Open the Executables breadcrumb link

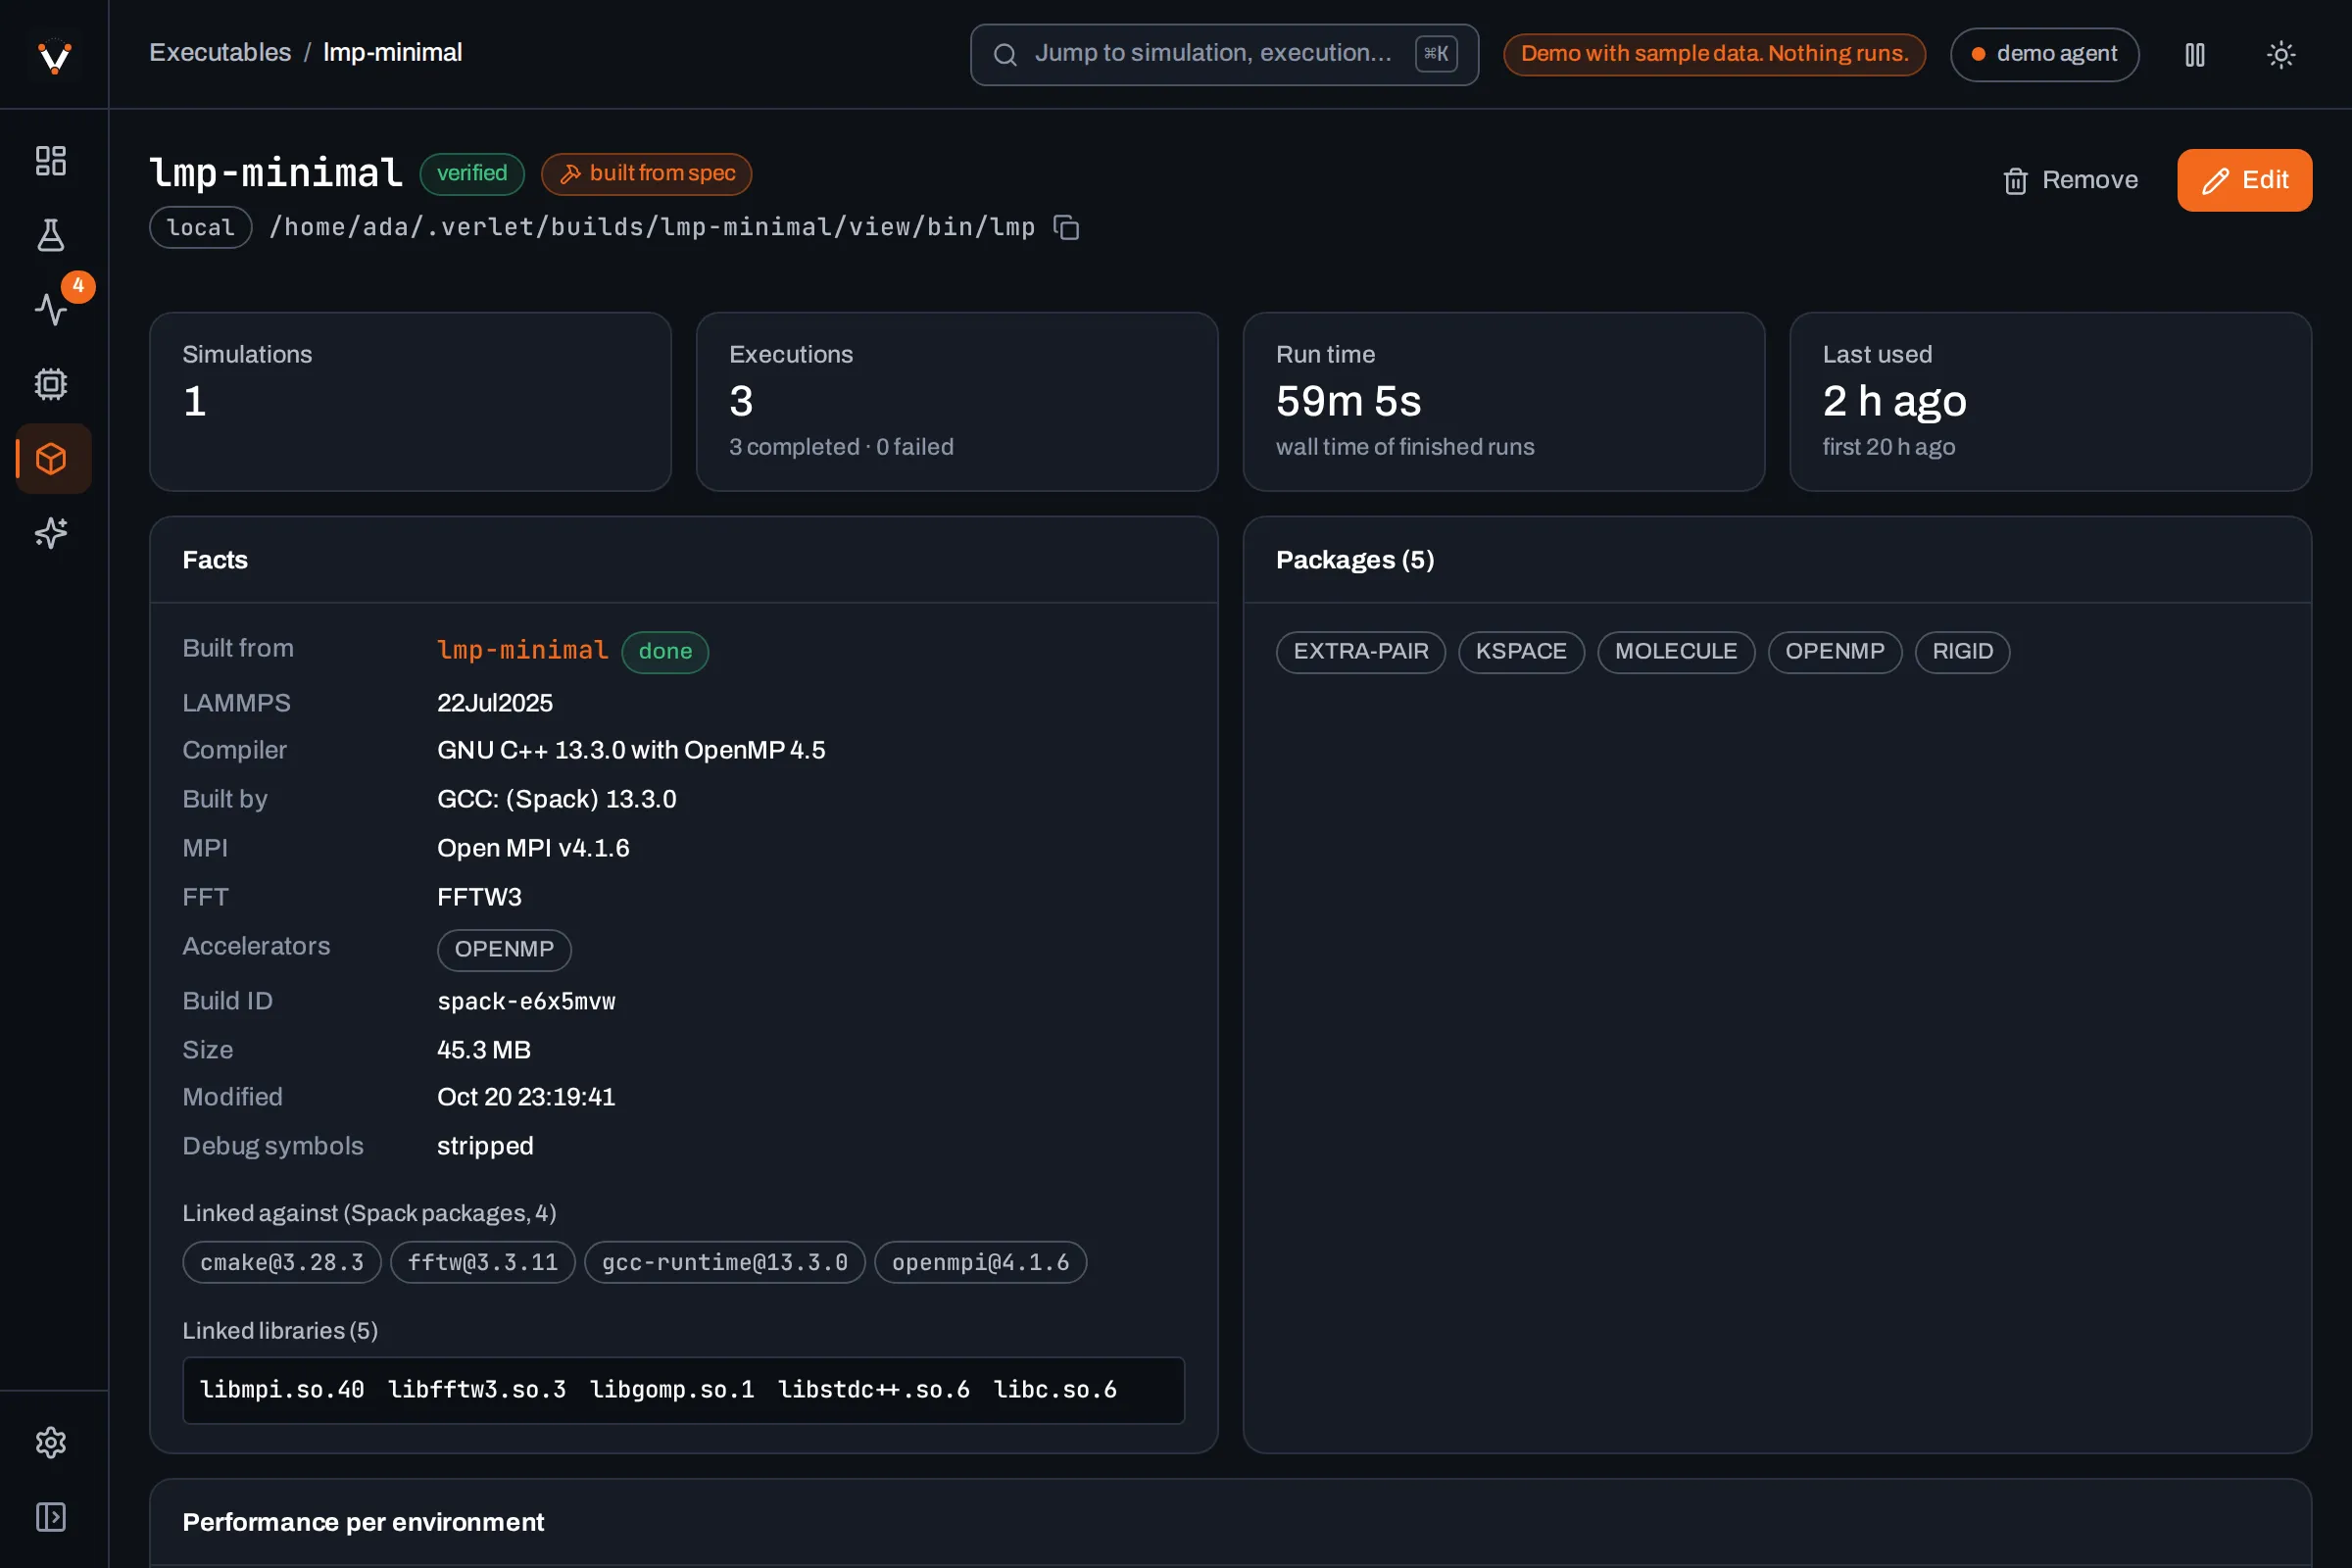(x=220, y=52)
